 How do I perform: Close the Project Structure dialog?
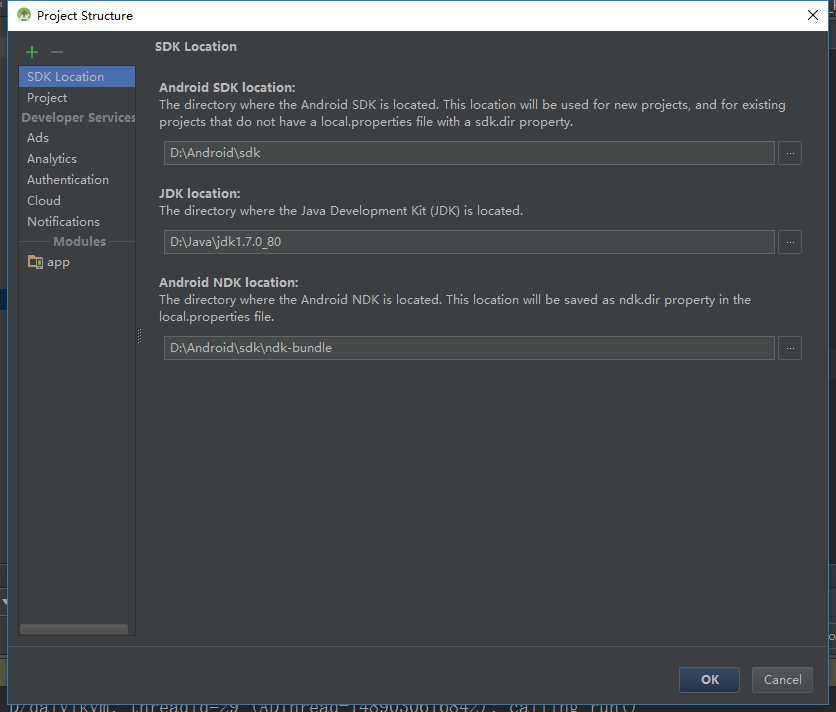[x=813, y=15]
